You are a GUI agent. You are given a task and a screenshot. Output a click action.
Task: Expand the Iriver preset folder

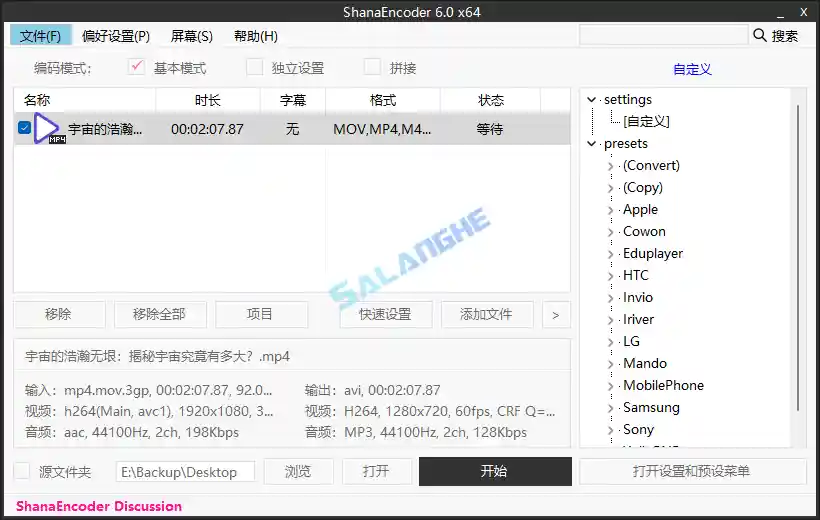pyautogui.click(x=610, y=320)
